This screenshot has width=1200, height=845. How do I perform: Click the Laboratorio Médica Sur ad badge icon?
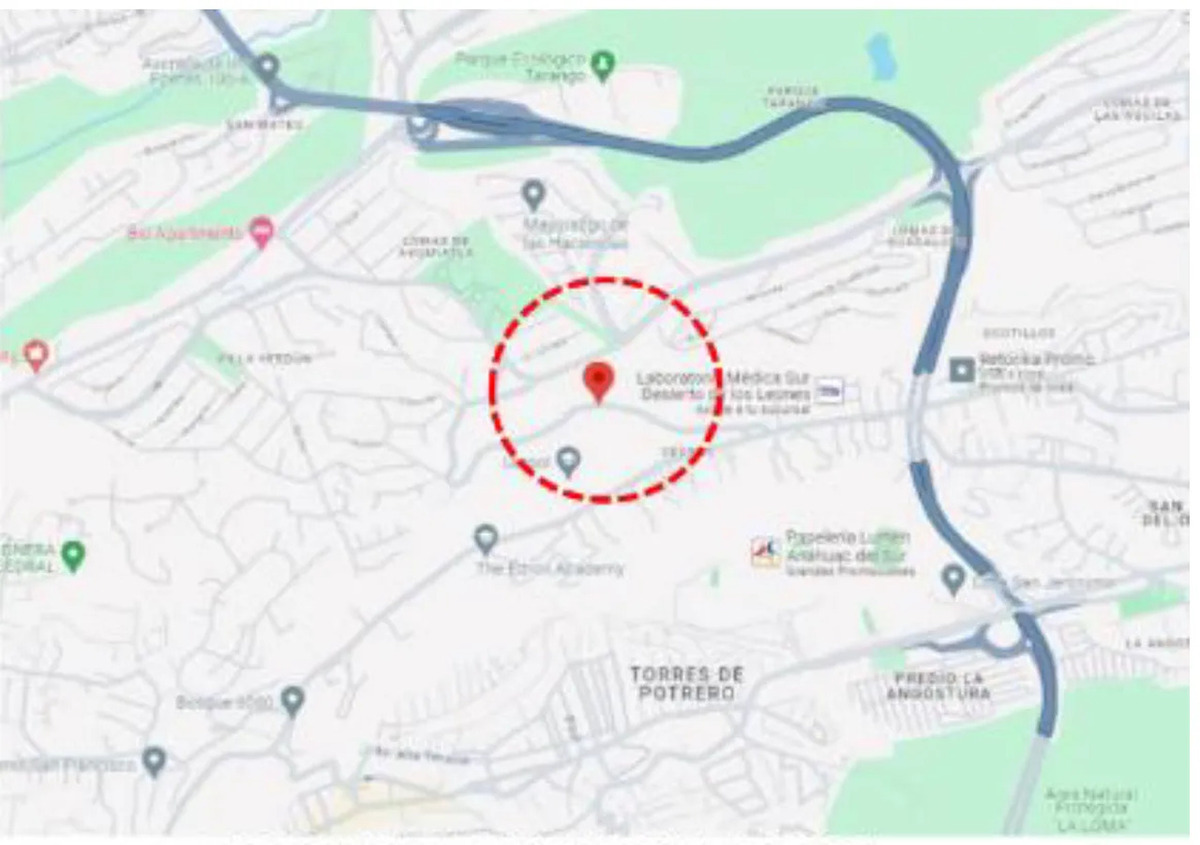(x=830, y=393)
